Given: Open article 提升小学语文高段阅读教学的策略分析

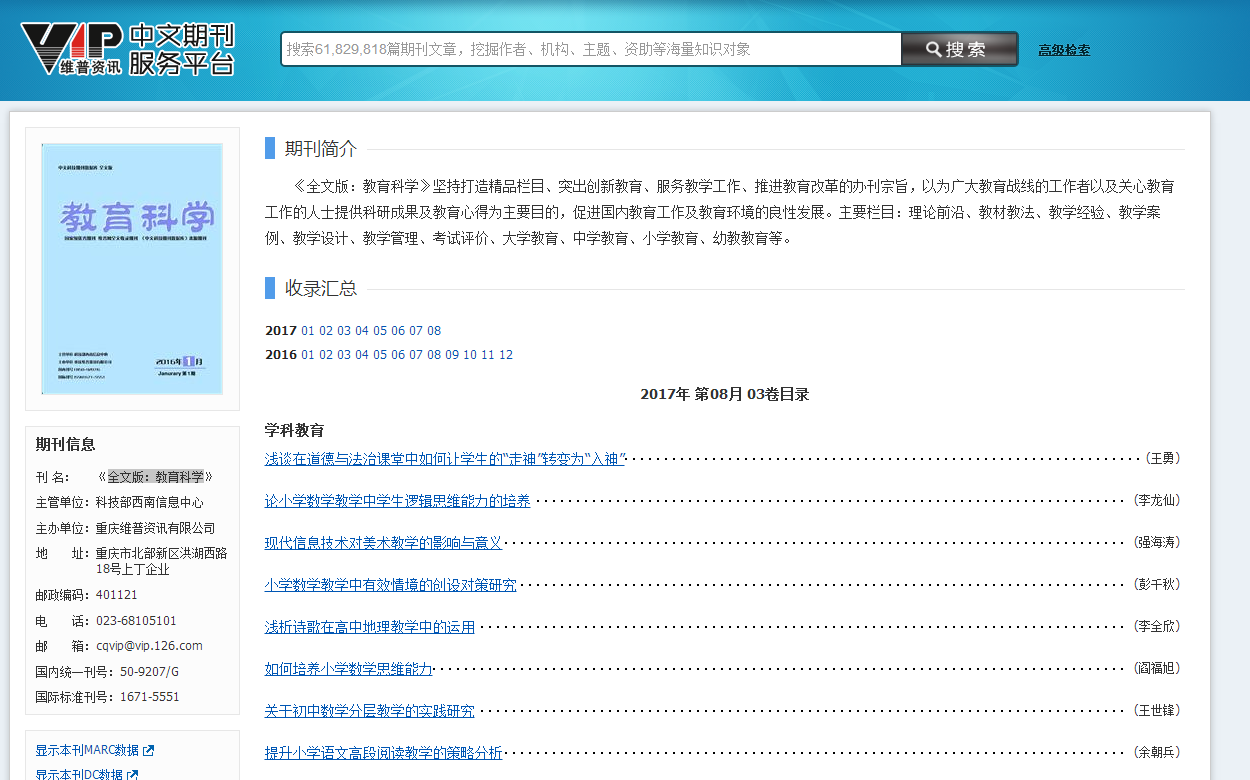Looking at the screenshot, I should point(383,753).
